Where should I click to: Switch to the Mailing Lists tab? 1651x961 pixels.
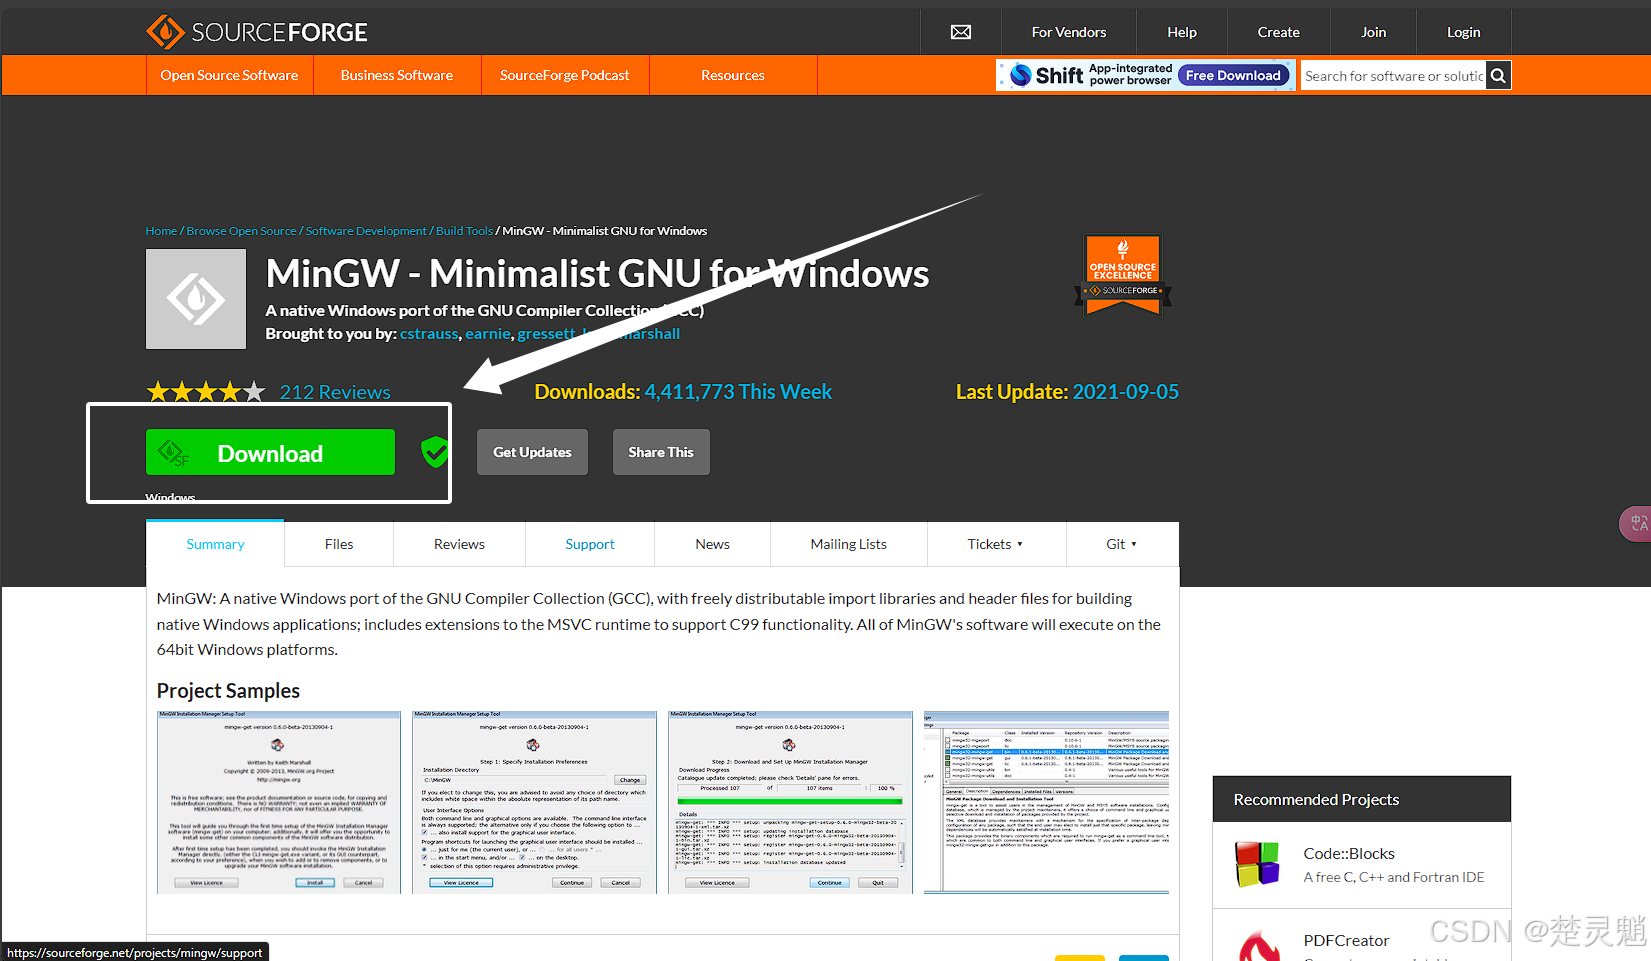point(848,544)
